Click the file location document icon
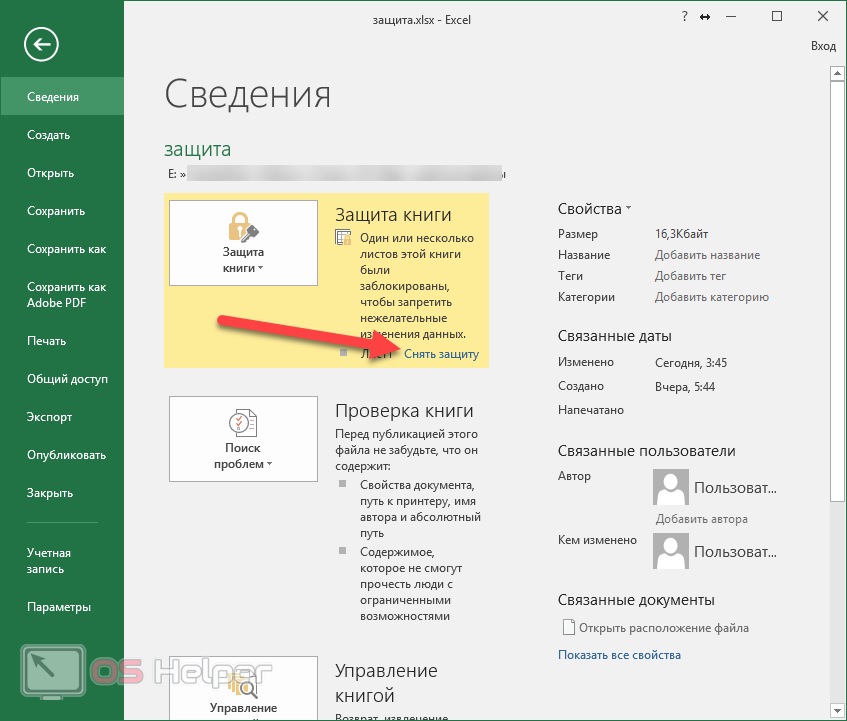Viewport: 847px width, 721px height. (x=568, y=628)
